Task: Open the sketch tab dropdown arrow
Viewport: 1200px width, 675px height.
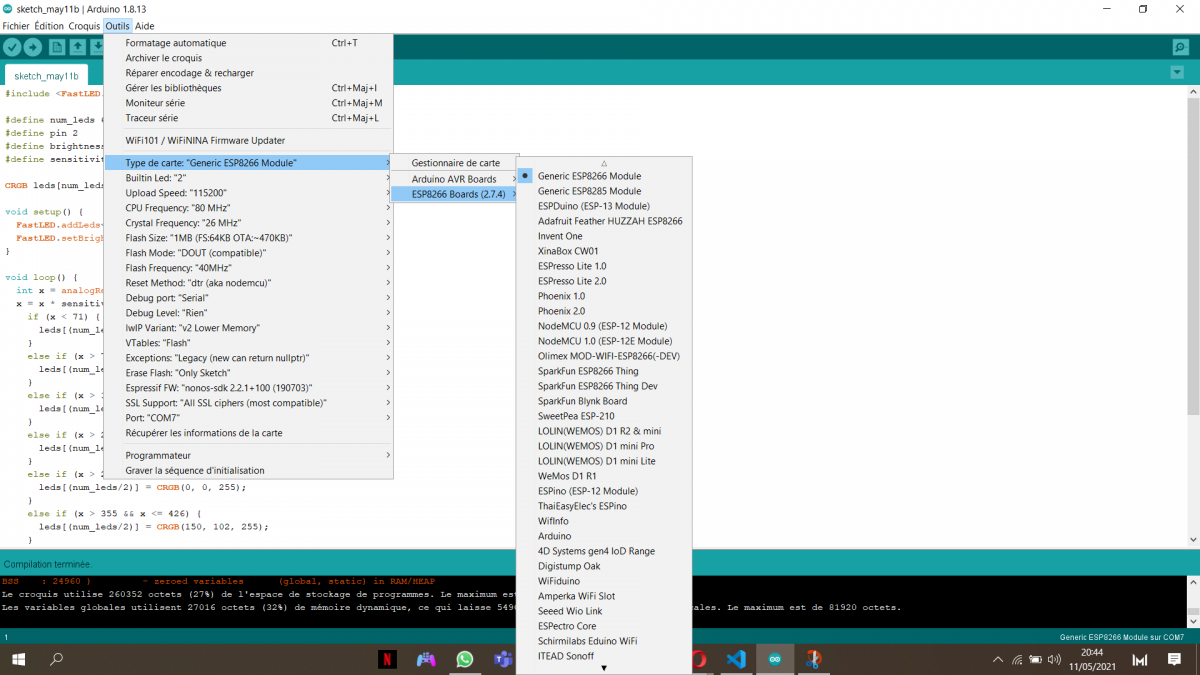Action: click(x=1176, y=72)
